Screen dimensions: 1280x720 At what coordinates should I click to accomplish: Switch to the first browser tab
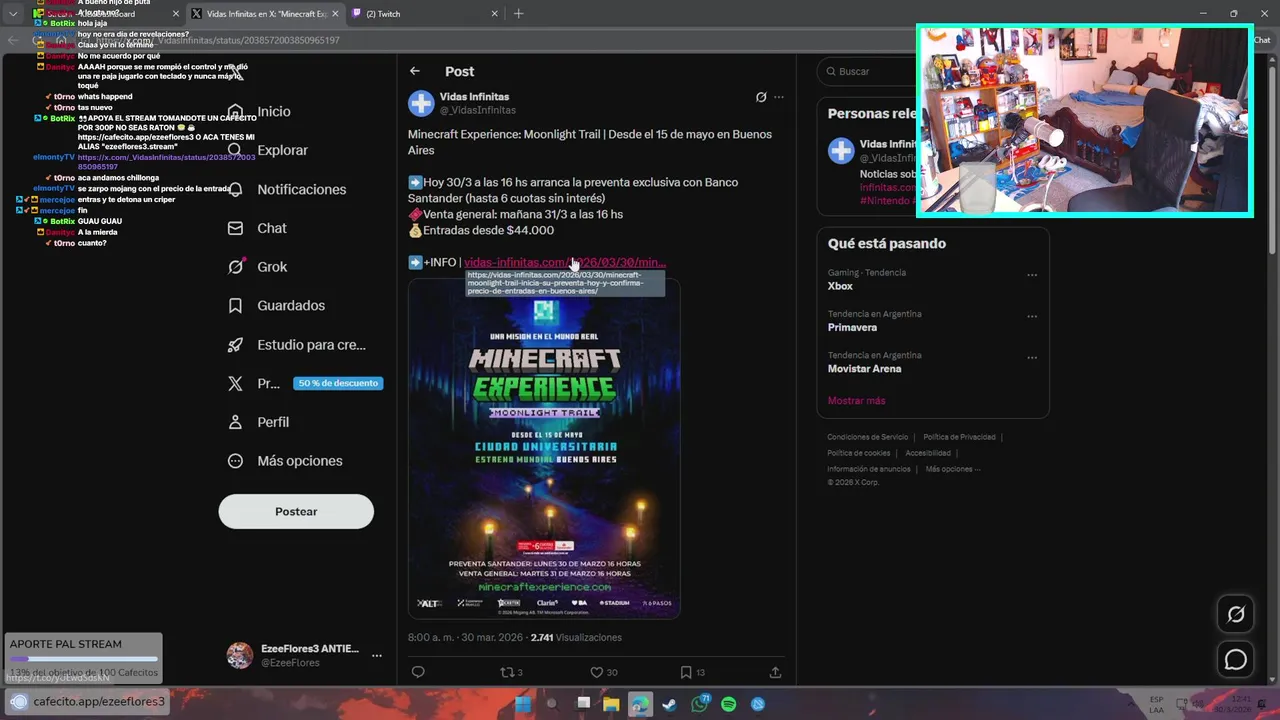click(105, 14)
